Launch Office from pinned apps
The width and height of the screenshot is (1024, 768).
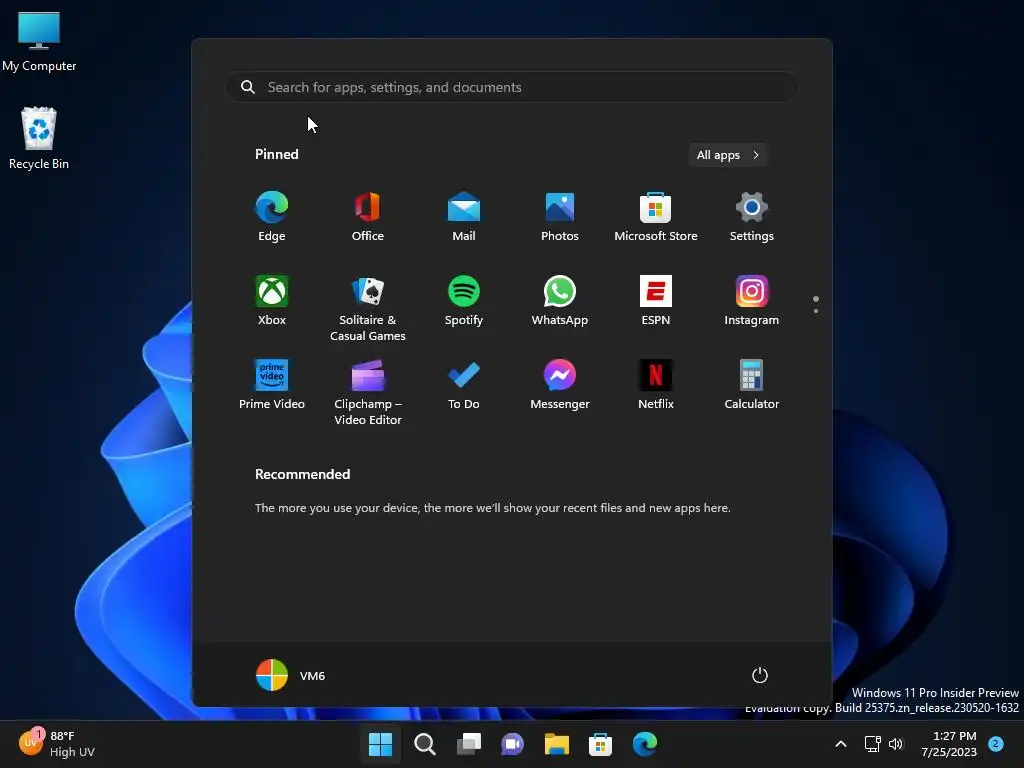pos(368,217)
